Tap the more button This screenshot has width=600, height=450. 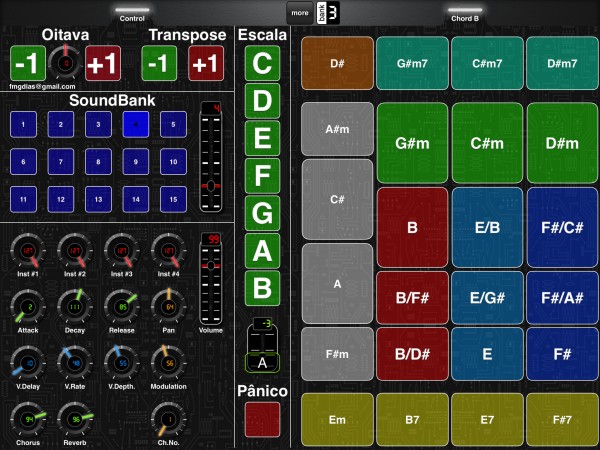point(300,13)
